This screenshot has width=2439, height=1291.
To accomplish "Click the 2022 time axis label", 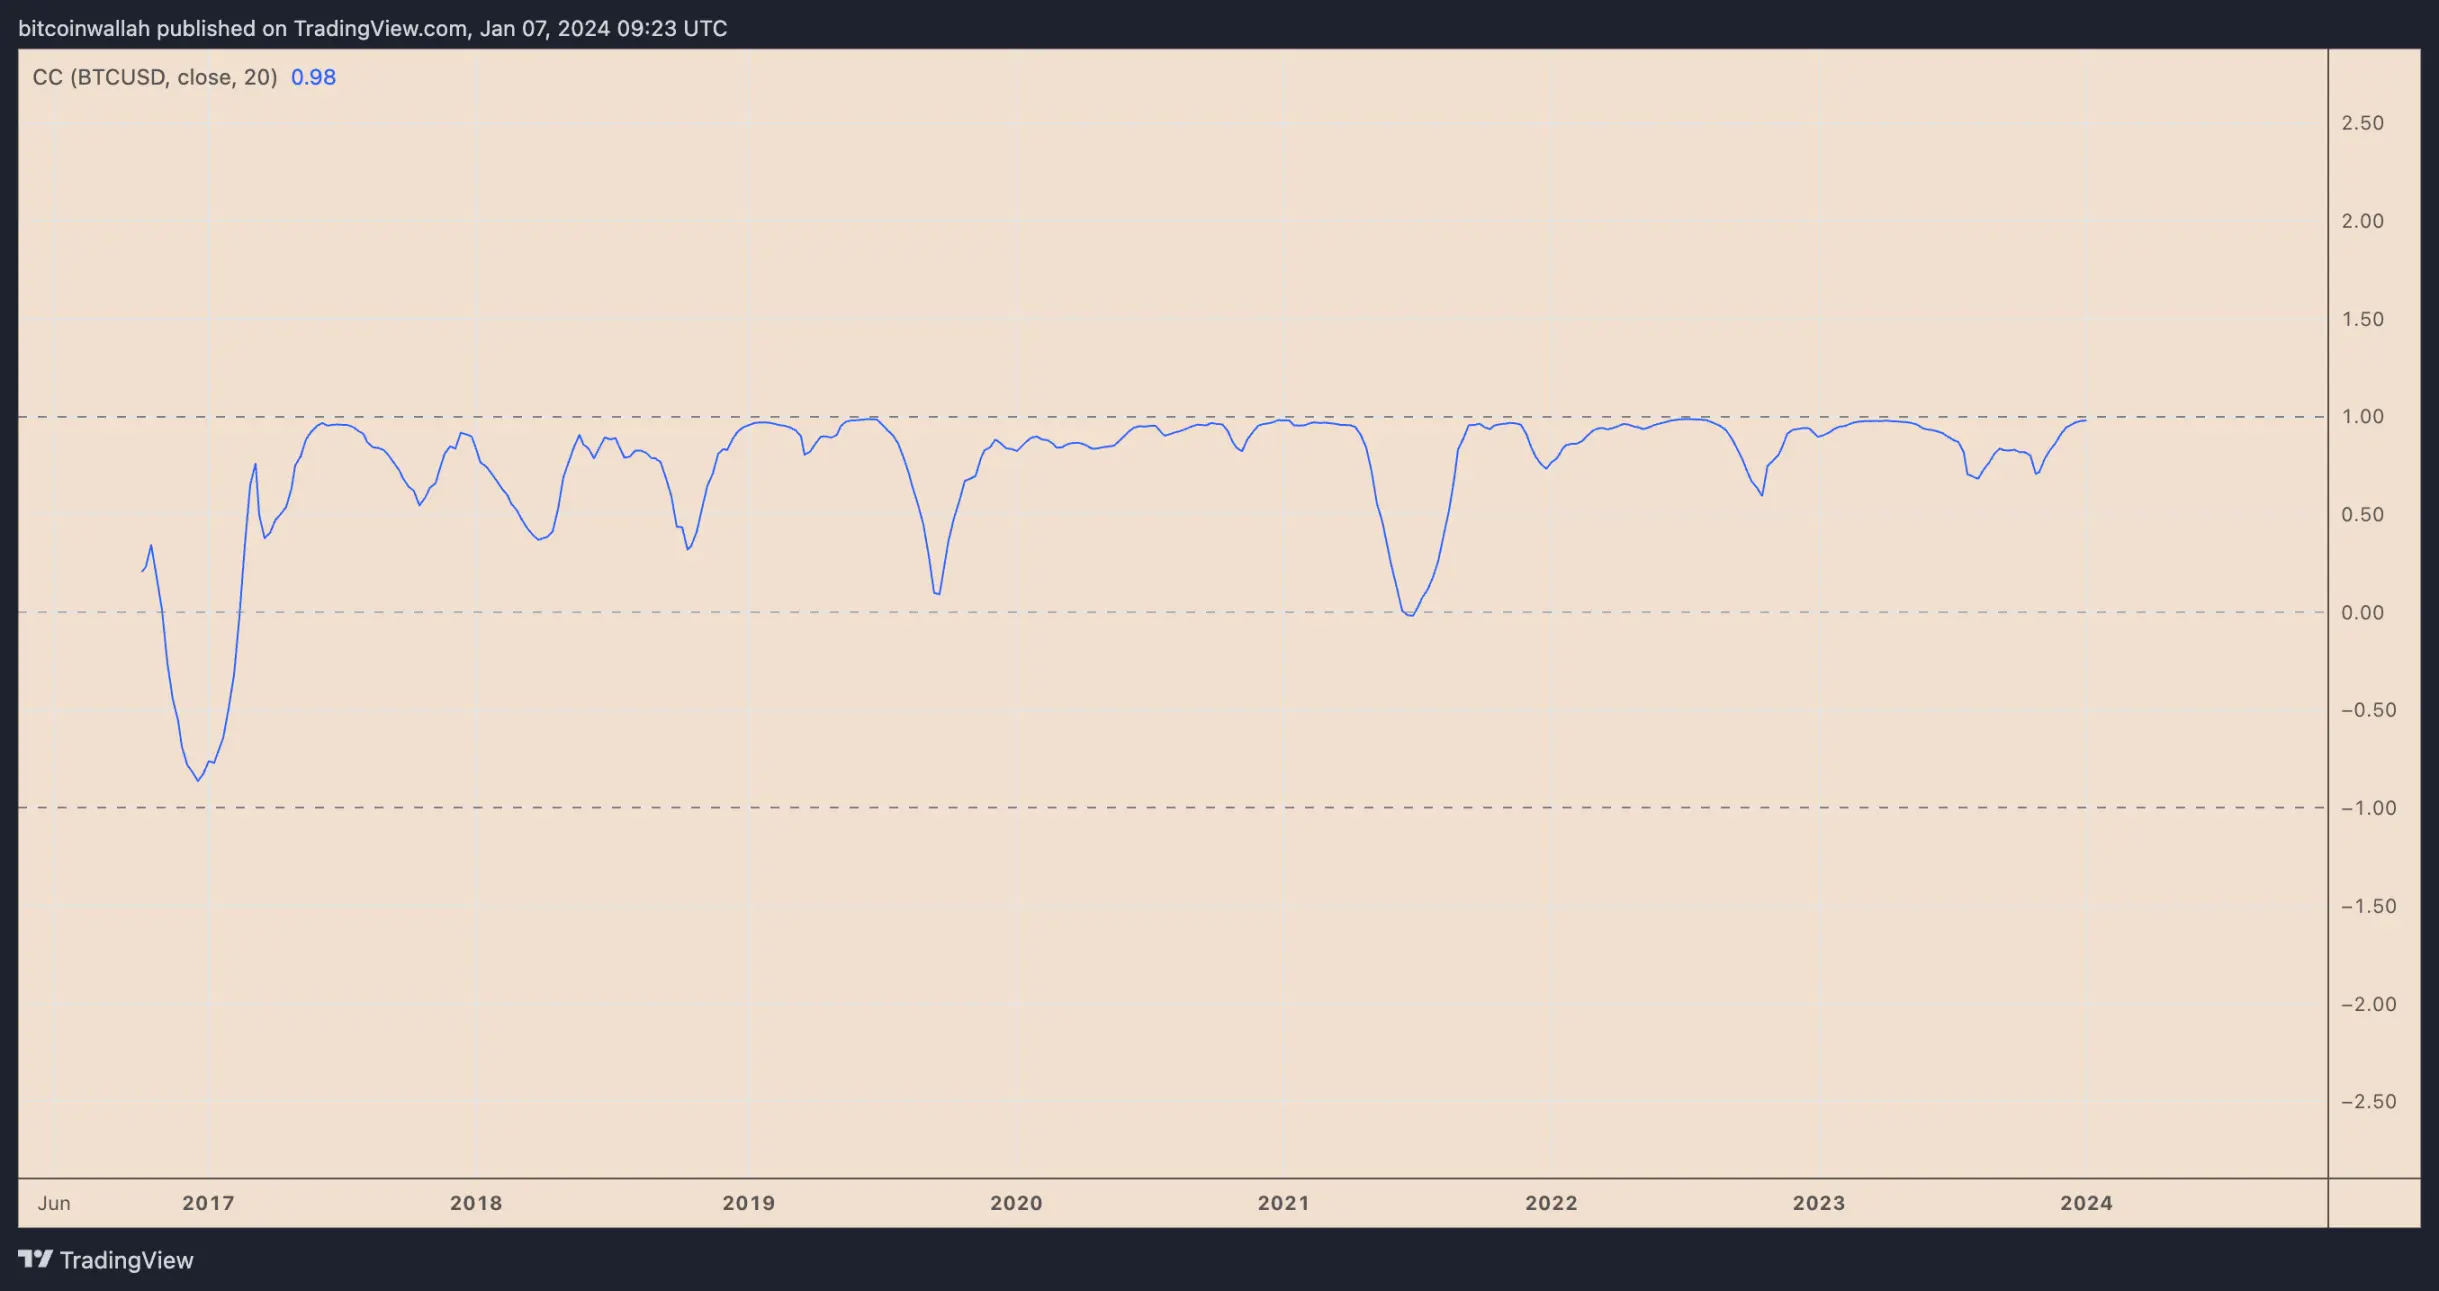I will point(1551,1203).
